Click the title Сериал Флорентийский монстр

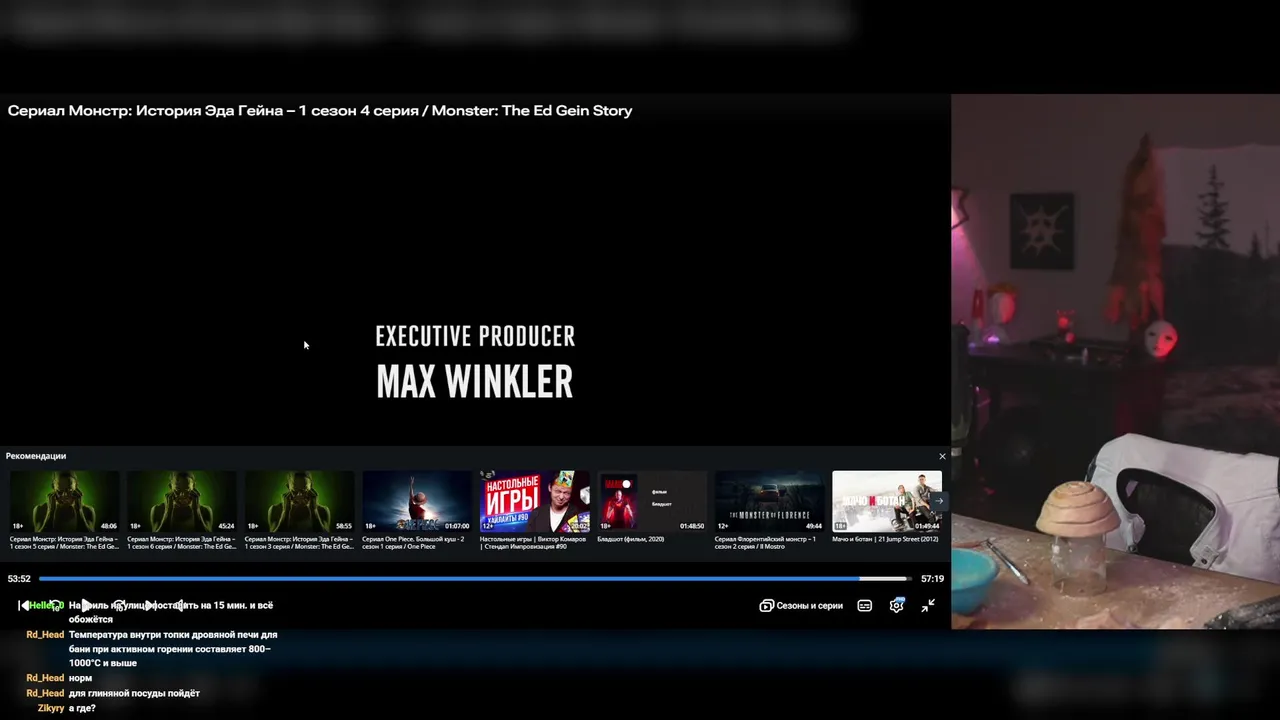765,542
